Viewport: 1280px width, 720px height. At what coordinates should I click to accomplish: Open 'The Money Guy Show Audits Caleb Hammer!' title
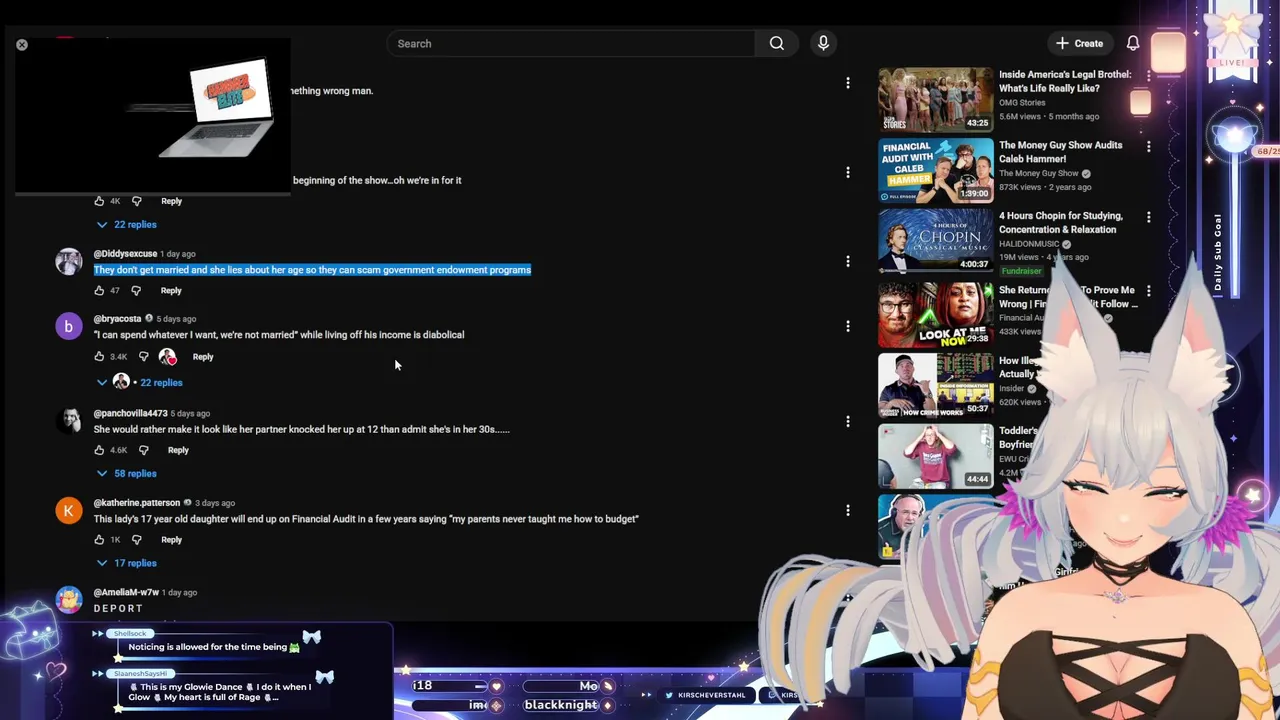click(x=1061, y=152)
